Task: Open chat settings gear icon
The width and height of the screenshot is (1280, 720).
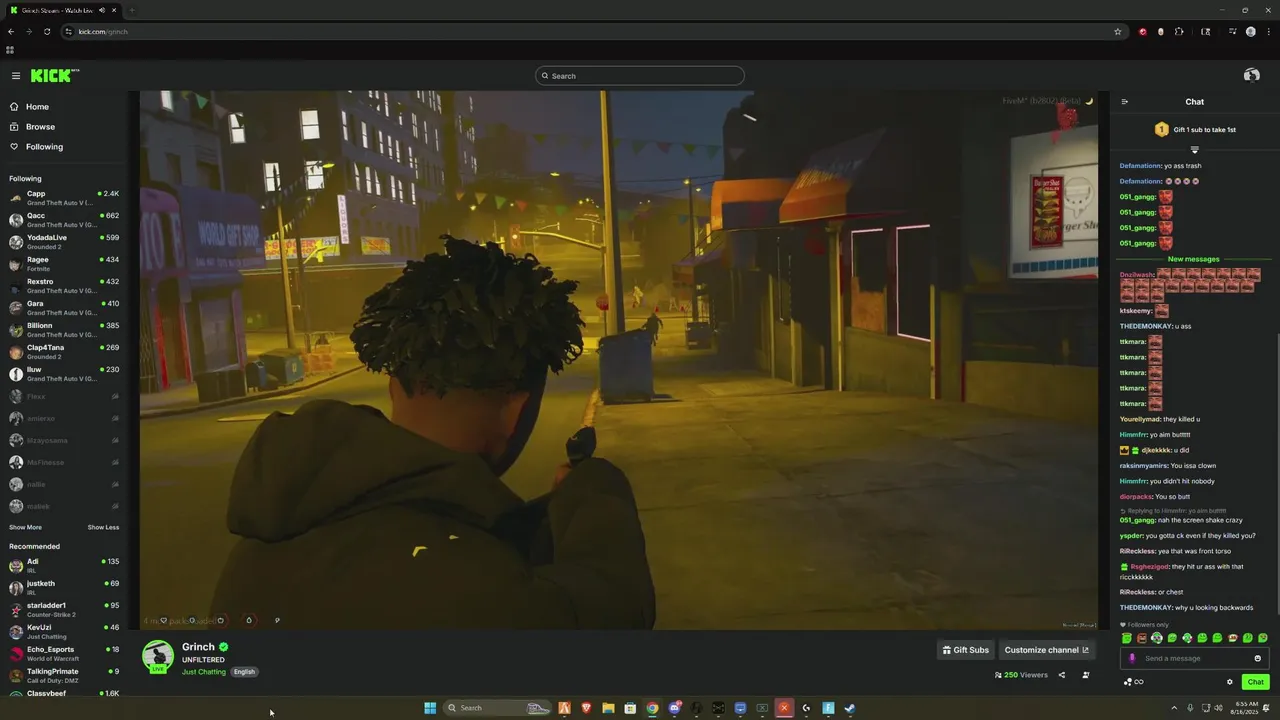Action: (1230, 682)
